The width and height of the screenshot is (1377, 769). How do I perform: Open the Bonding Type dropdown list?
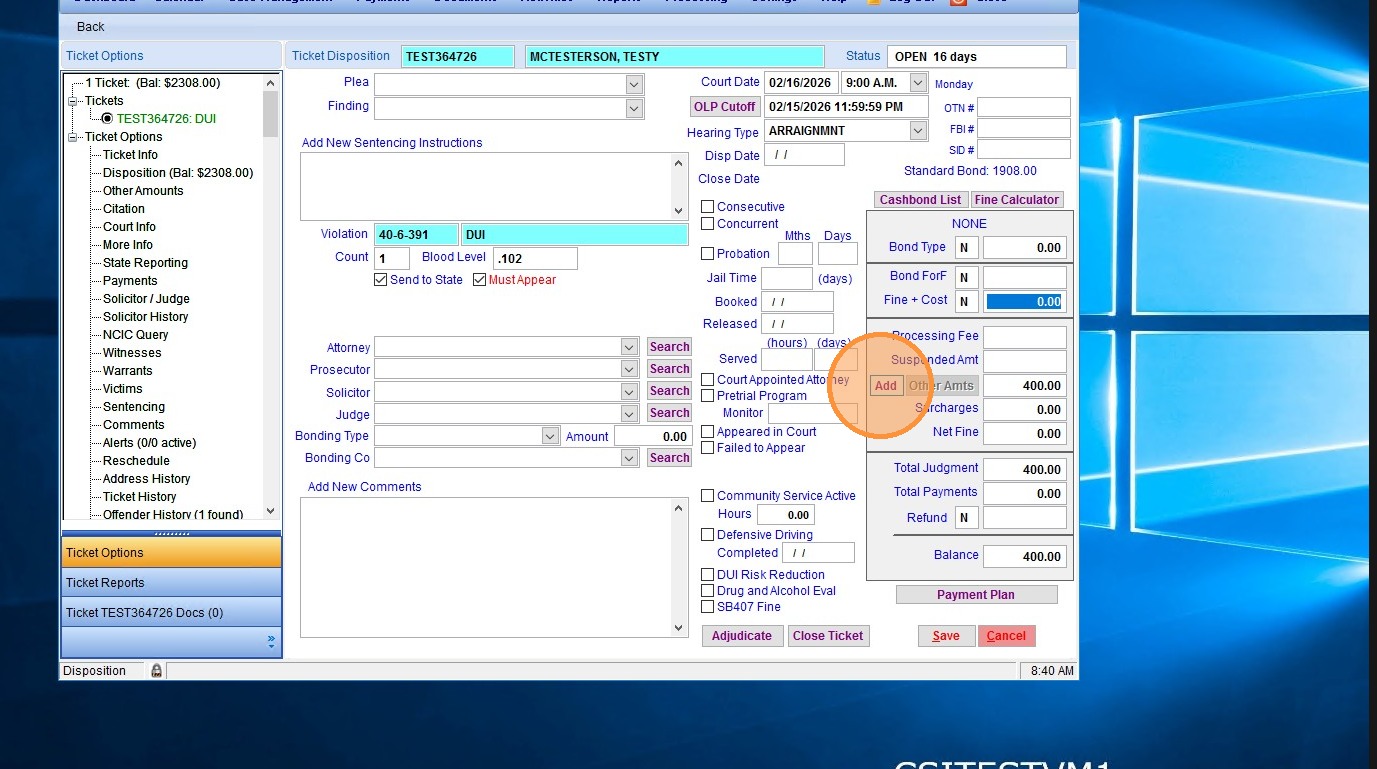(550, 436)
